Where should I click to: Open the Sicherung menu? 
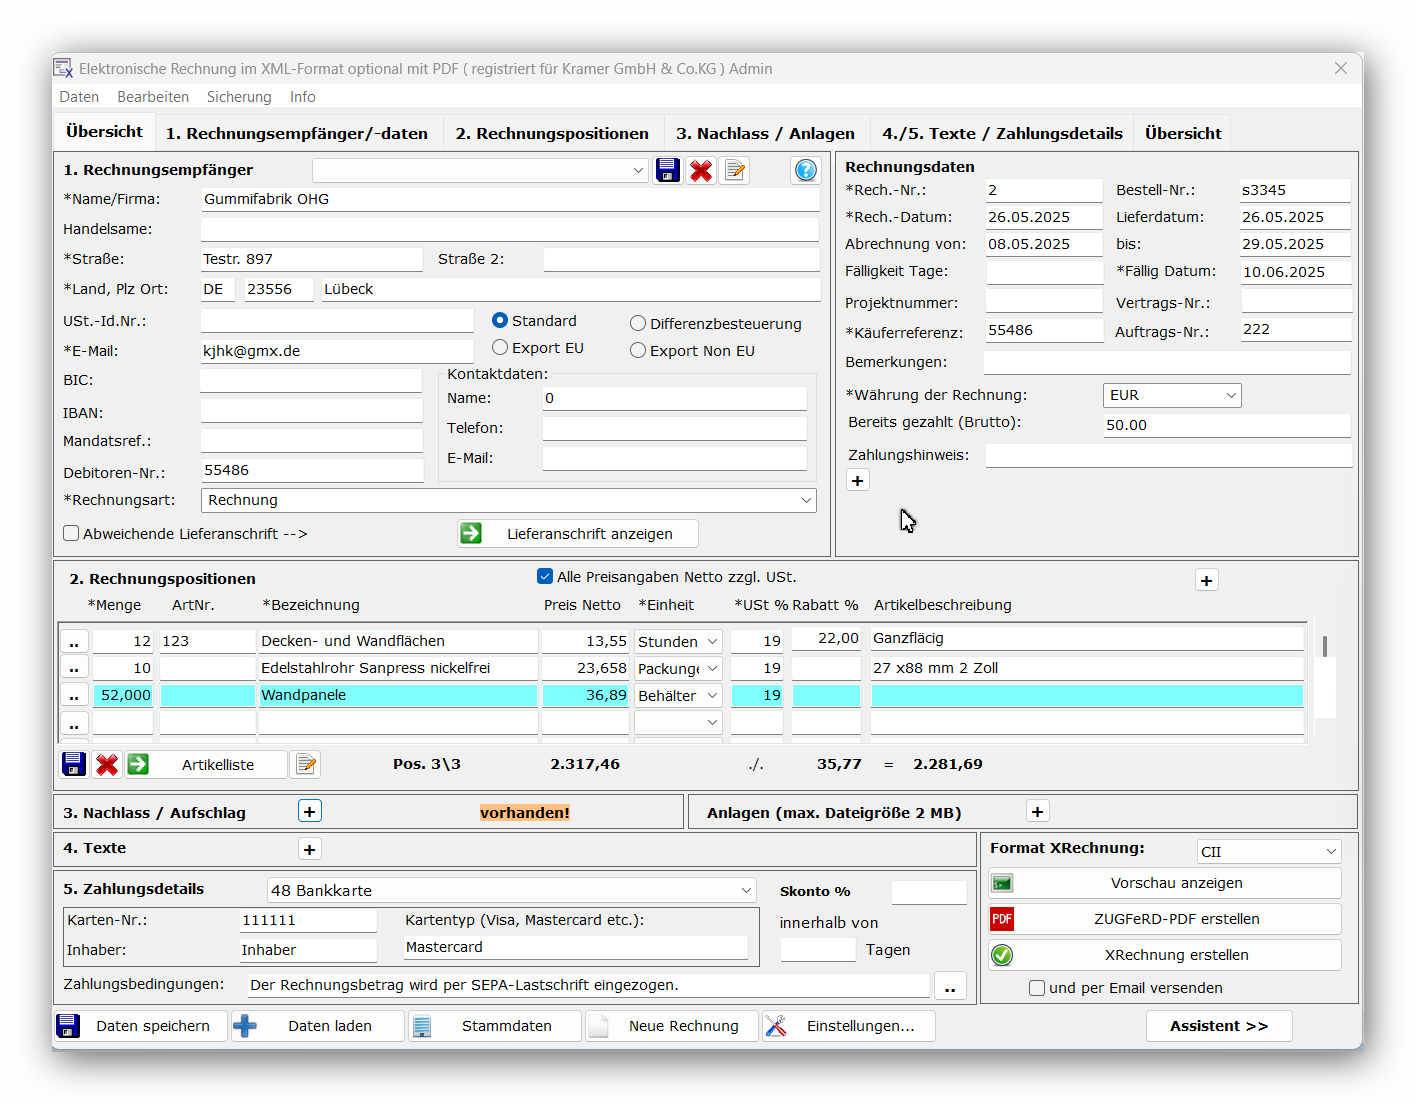(239, 97)
